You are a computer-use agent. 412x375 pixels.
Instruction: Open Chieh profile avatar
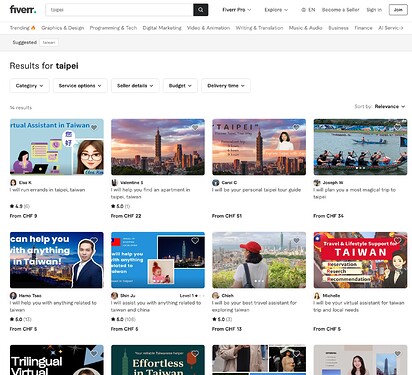tap(216, 296)
